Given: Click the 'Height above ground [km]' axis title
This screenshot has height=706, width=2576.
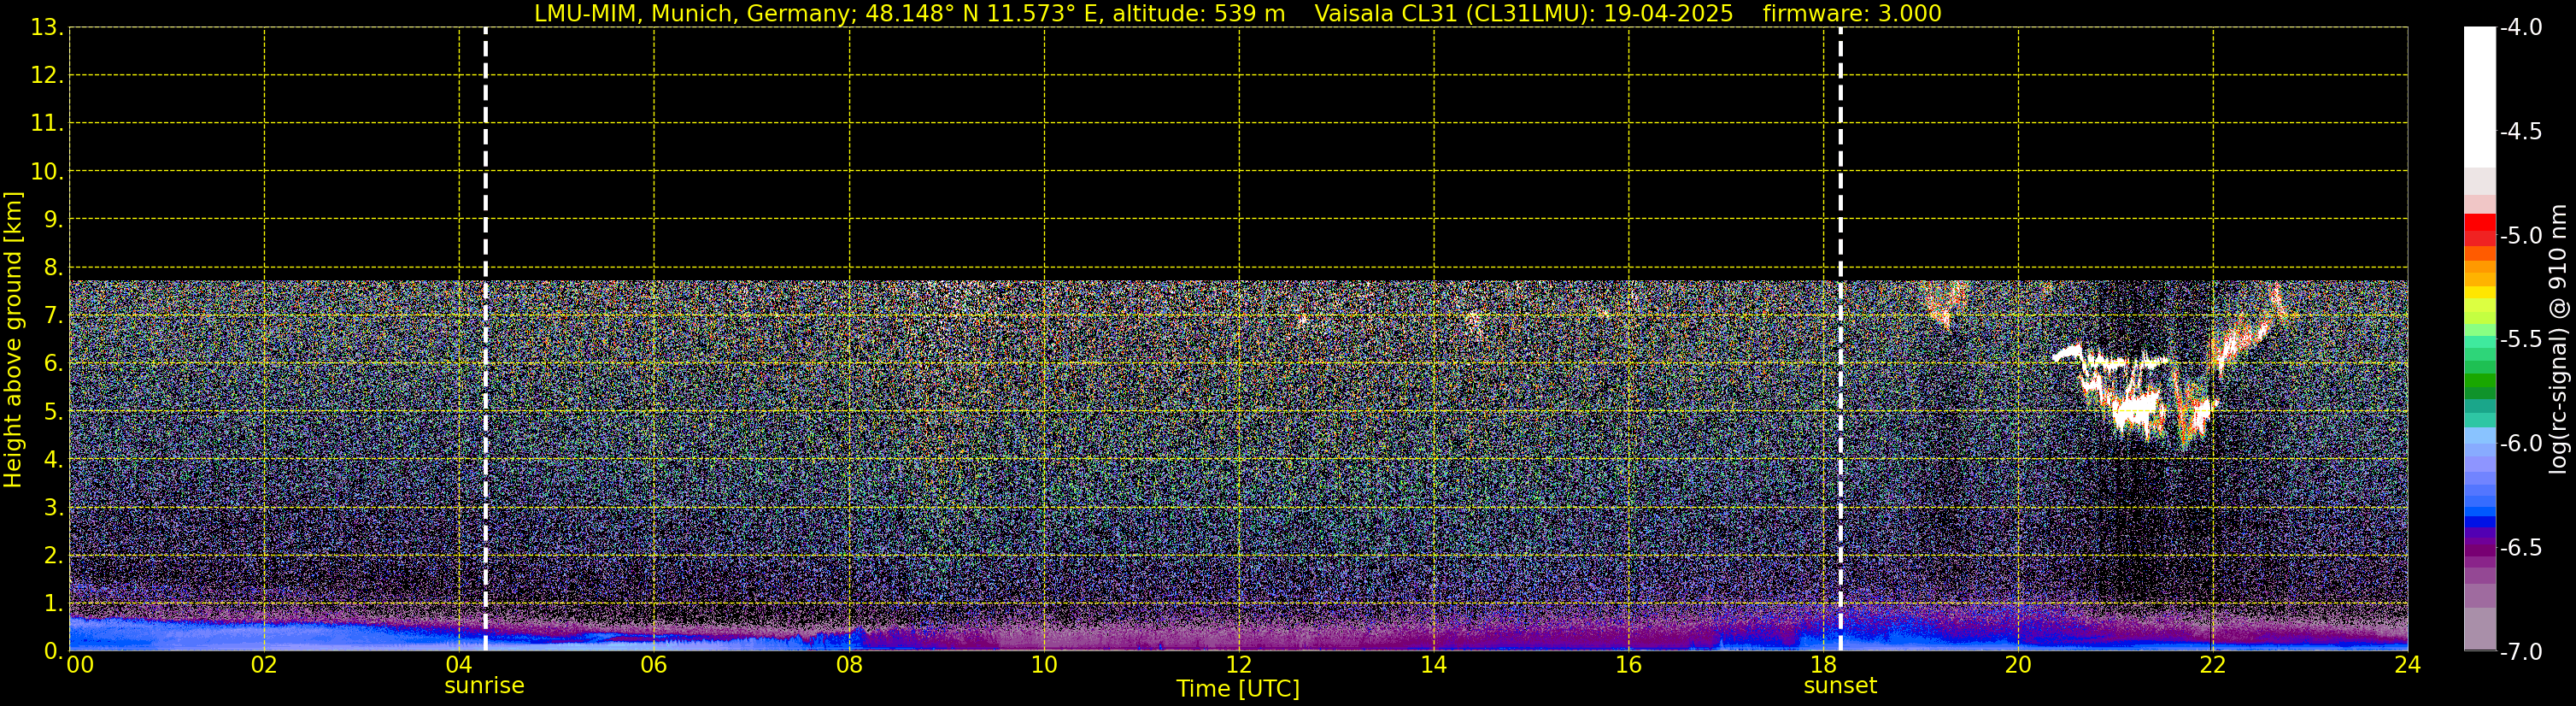Looking at the screenshot, I should click(13, 340).
